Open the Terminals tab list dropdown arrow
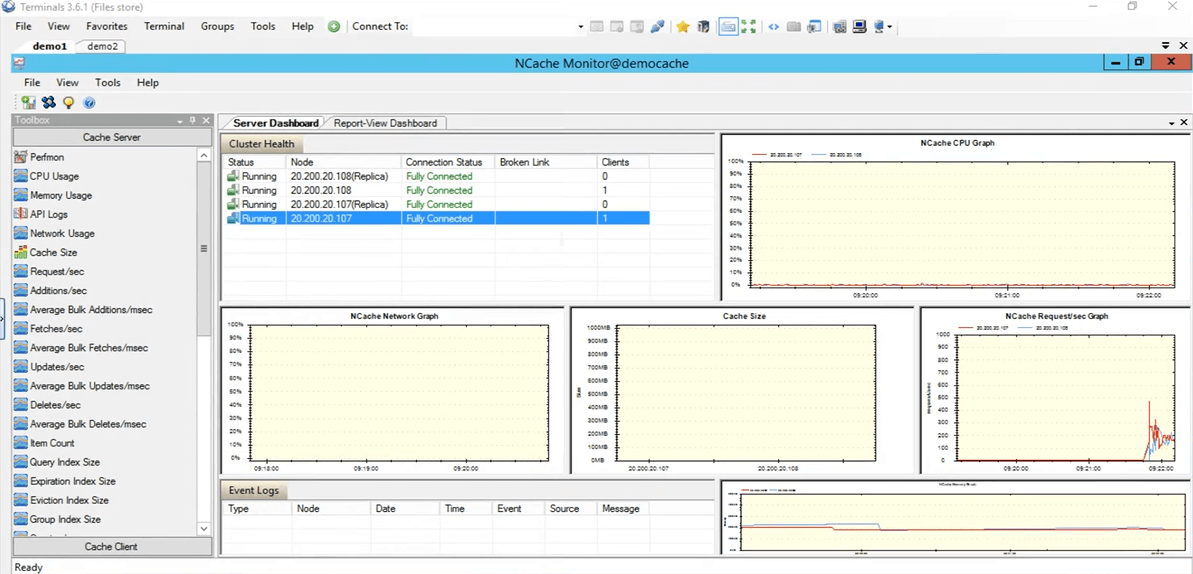The width and height of the screenshot is (1193, 574). pos(1166,46)
